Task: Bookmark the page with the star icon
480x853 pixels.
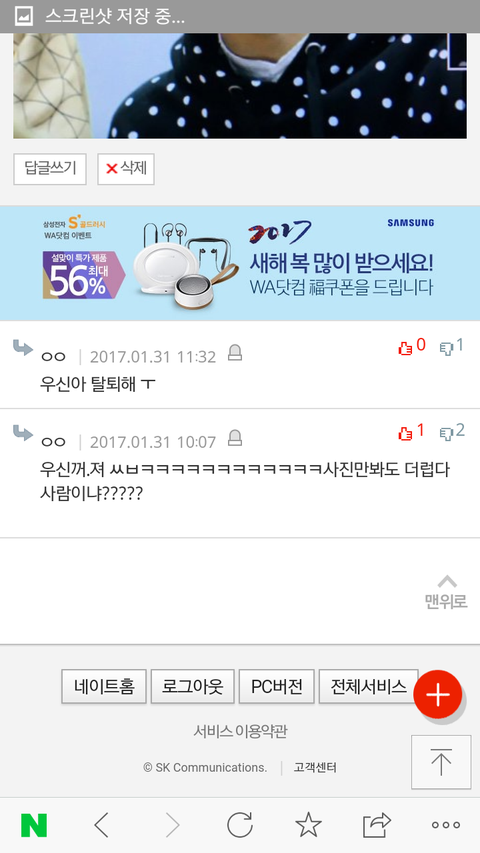Action: [308, 825]
